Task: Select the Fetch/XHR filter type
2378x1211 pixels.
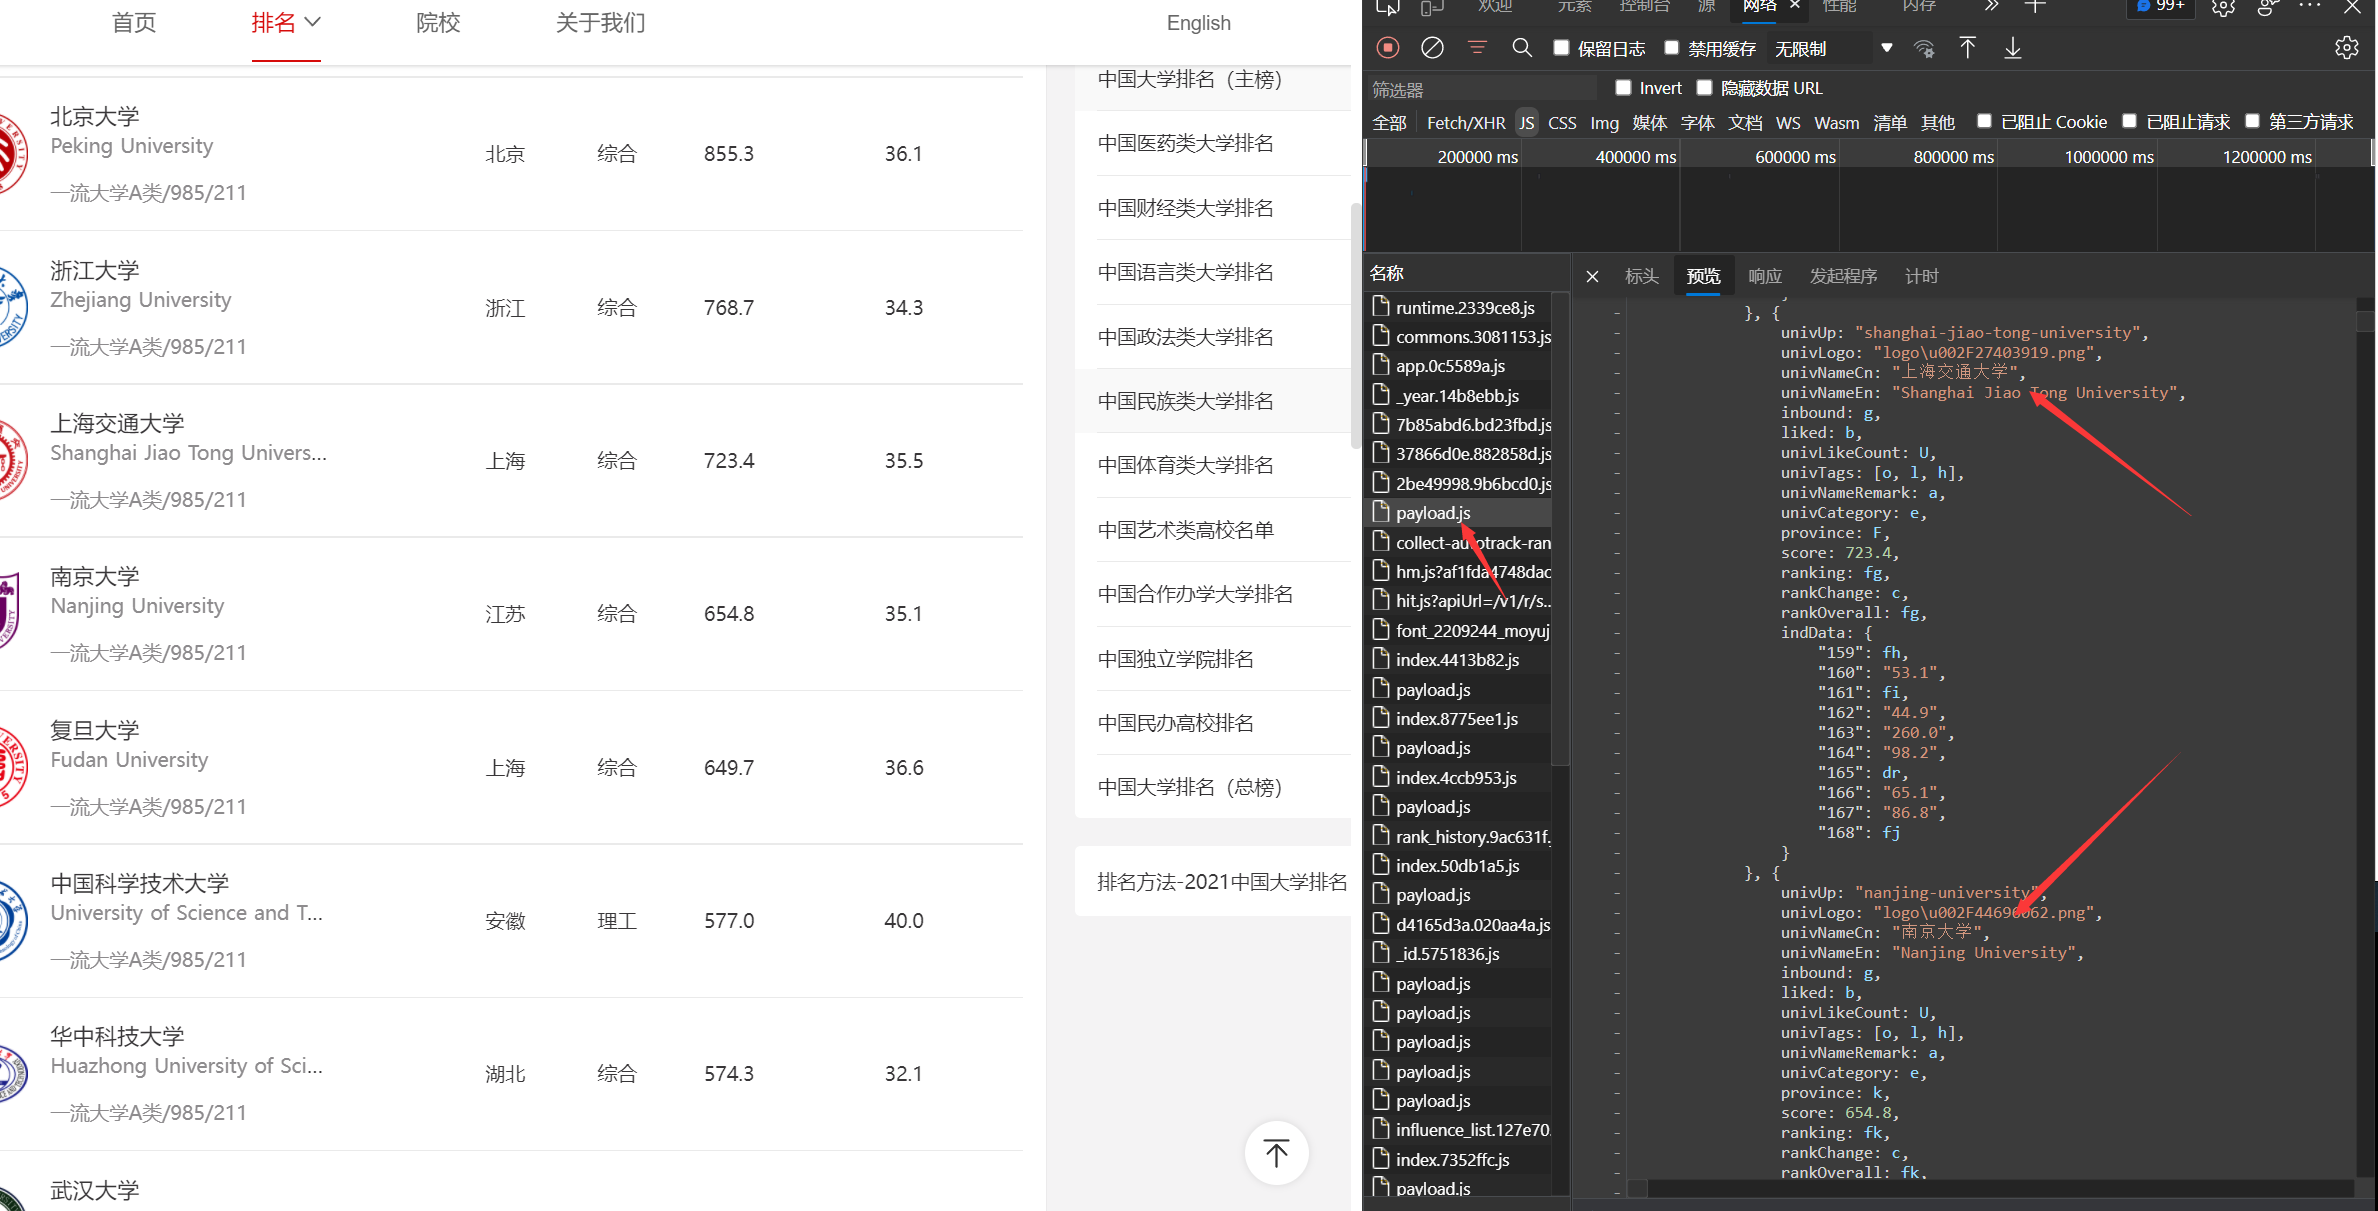Action: coord(1465,122)
